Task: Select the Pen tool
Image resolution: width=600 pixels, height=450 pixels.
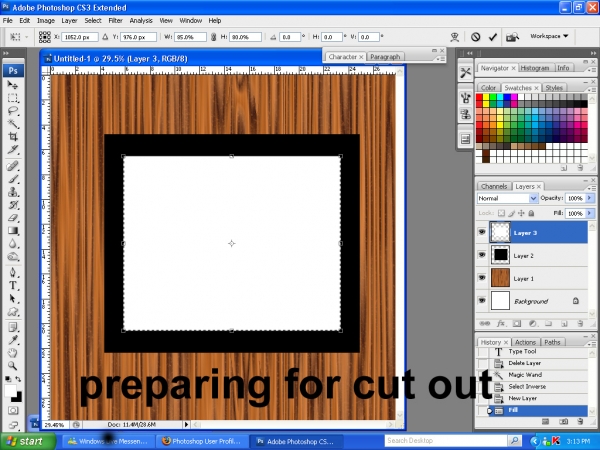Action: (13, 272)
